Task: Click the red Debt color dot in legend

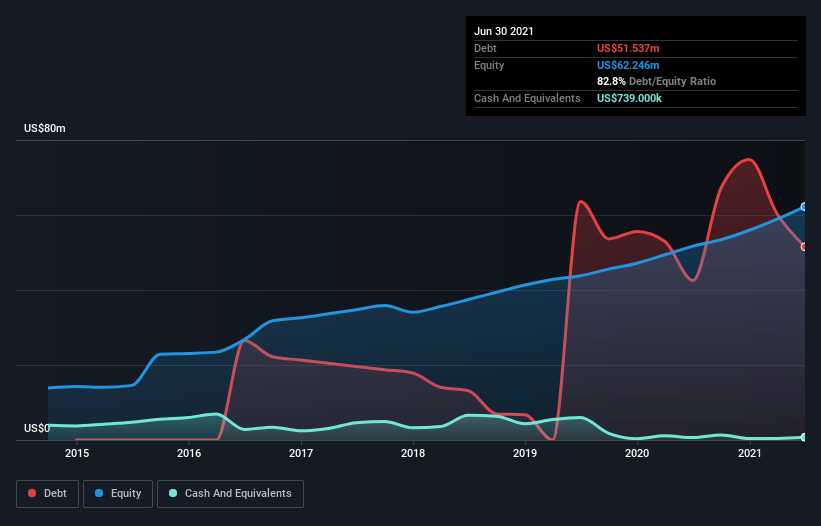Action: [x=32, y=493]
